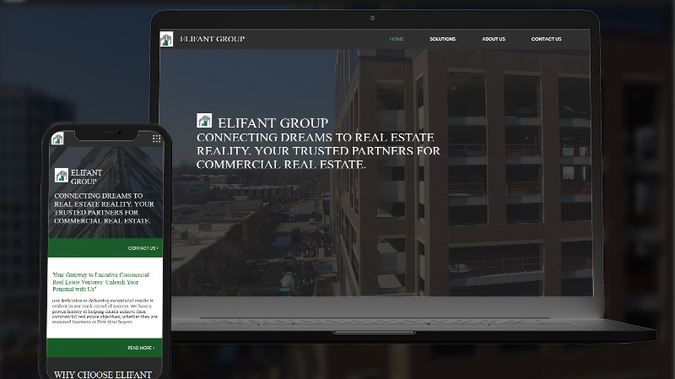The image size is (675, 379).
Task: Select the 'Your Gateway to Lucrative Commercial' heading
Action: pyautogui.click(x=101, y=282)
